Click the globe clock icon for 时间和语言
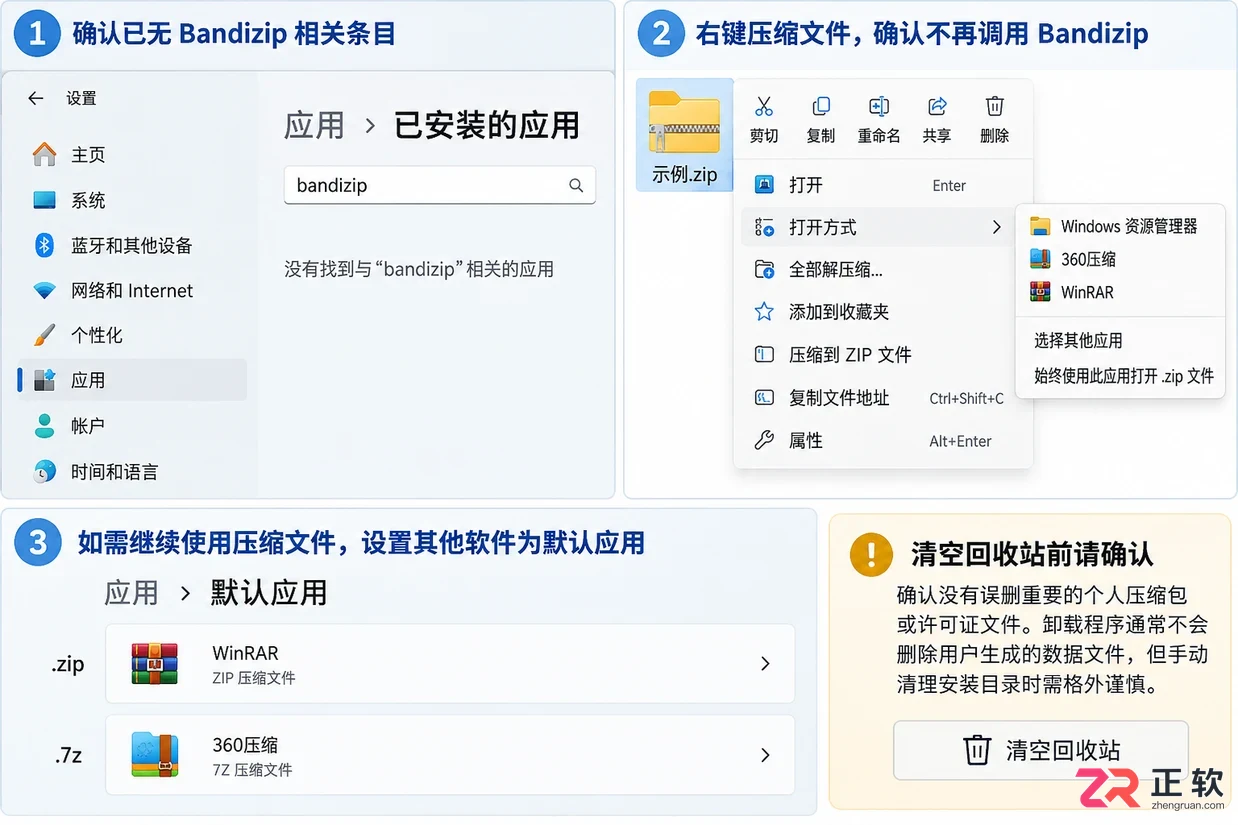1238x825 pixels. (x=44, y=472)
